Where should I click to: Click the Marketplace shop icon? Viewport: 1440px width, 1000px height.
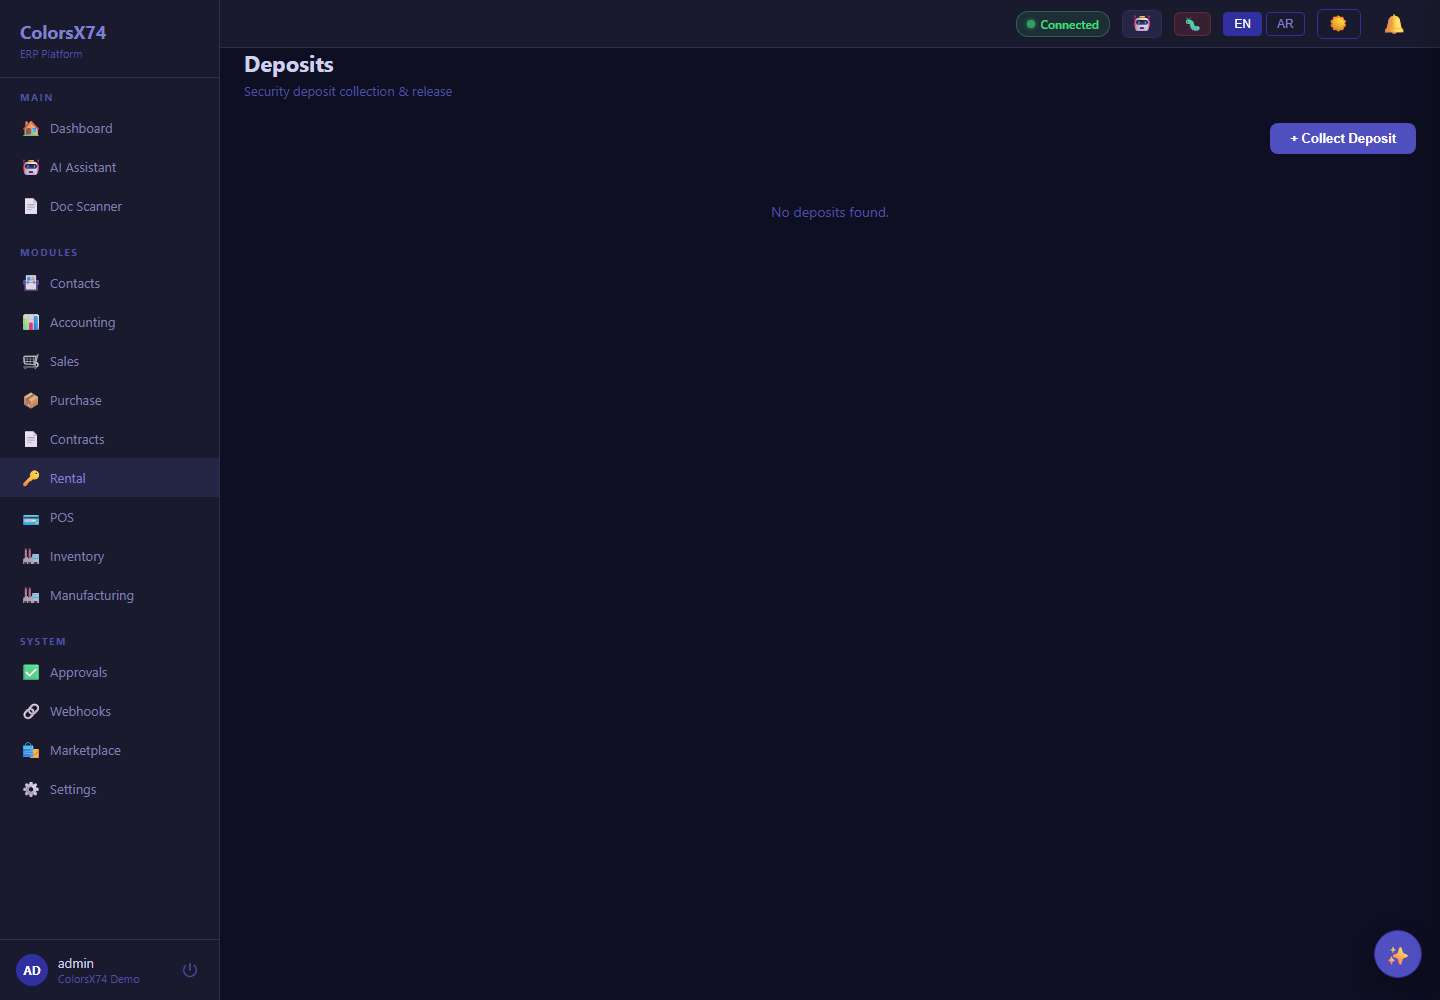click(x=31, y=750)
